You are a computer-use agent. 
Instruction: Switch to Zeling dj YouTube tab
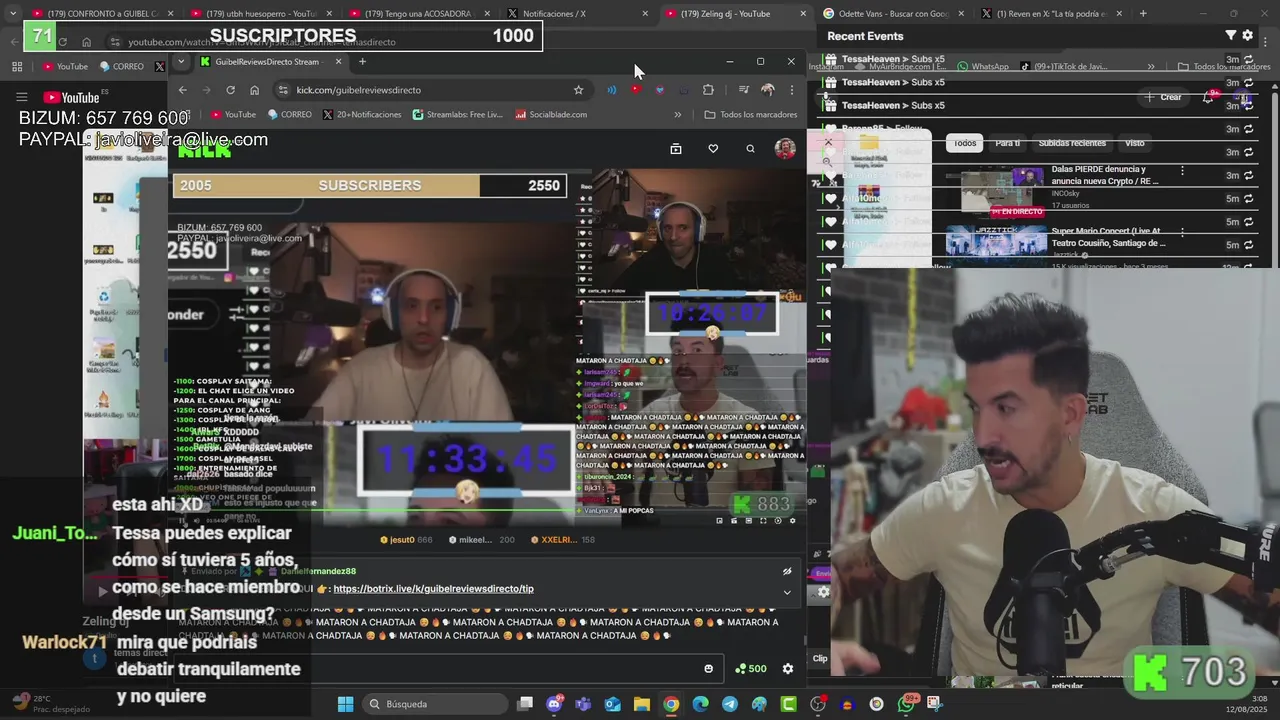point(736,14)
